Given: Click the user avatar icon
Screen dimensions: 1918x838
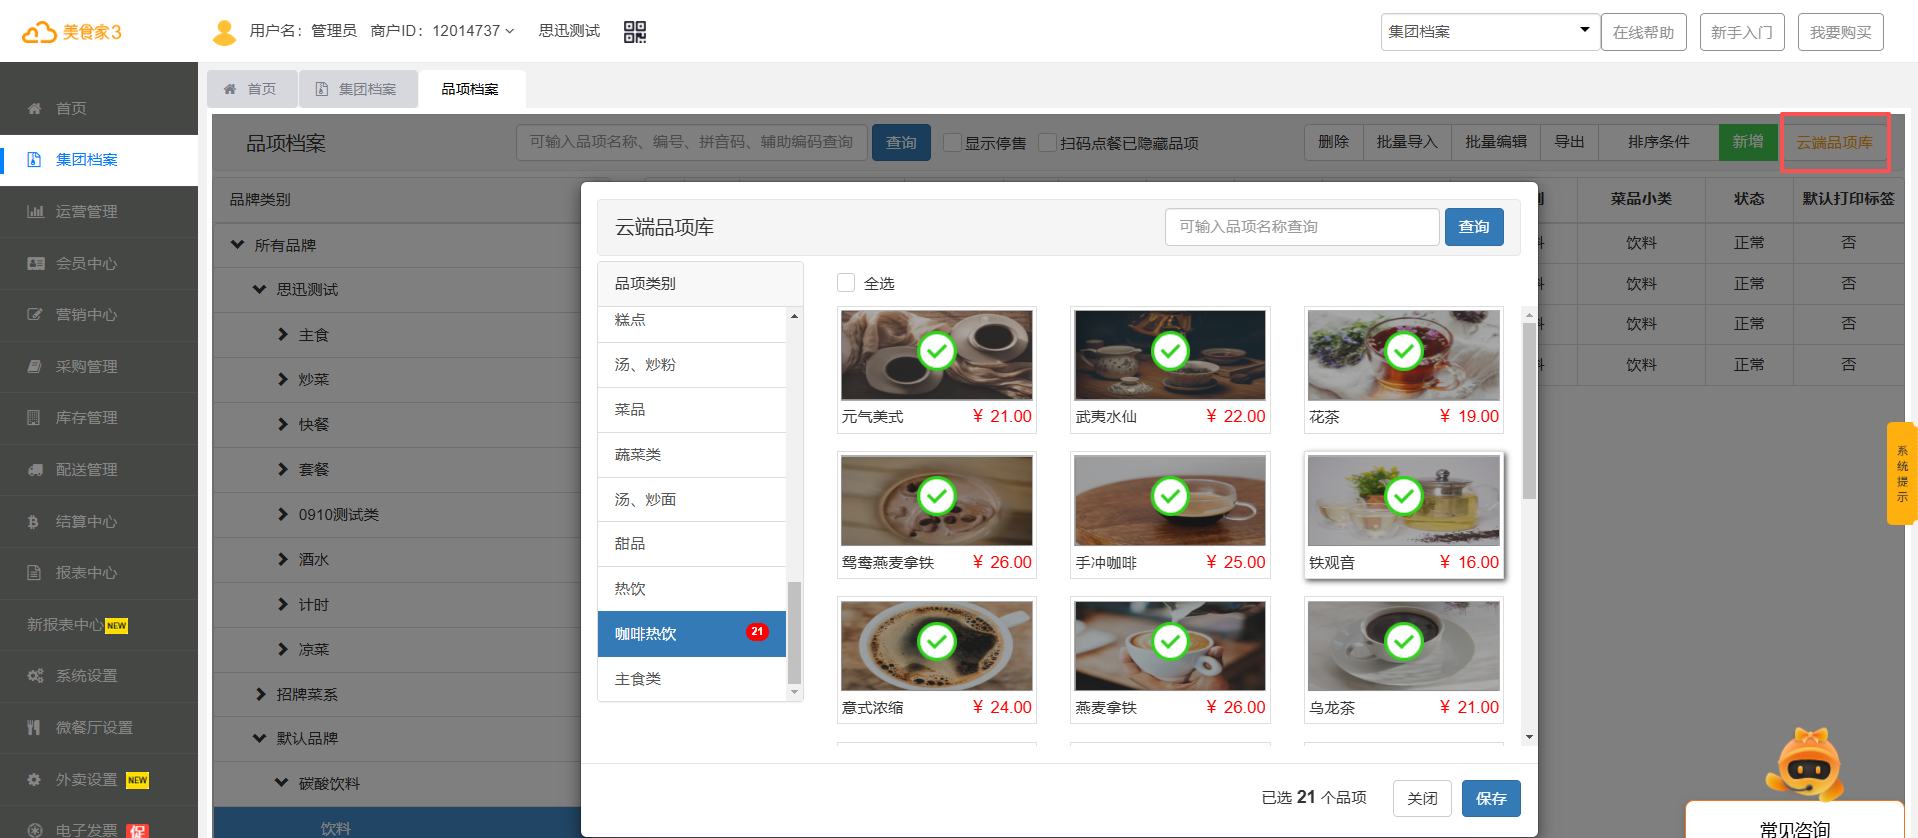Looking at the screenshot, I should (x=224, y=32).
